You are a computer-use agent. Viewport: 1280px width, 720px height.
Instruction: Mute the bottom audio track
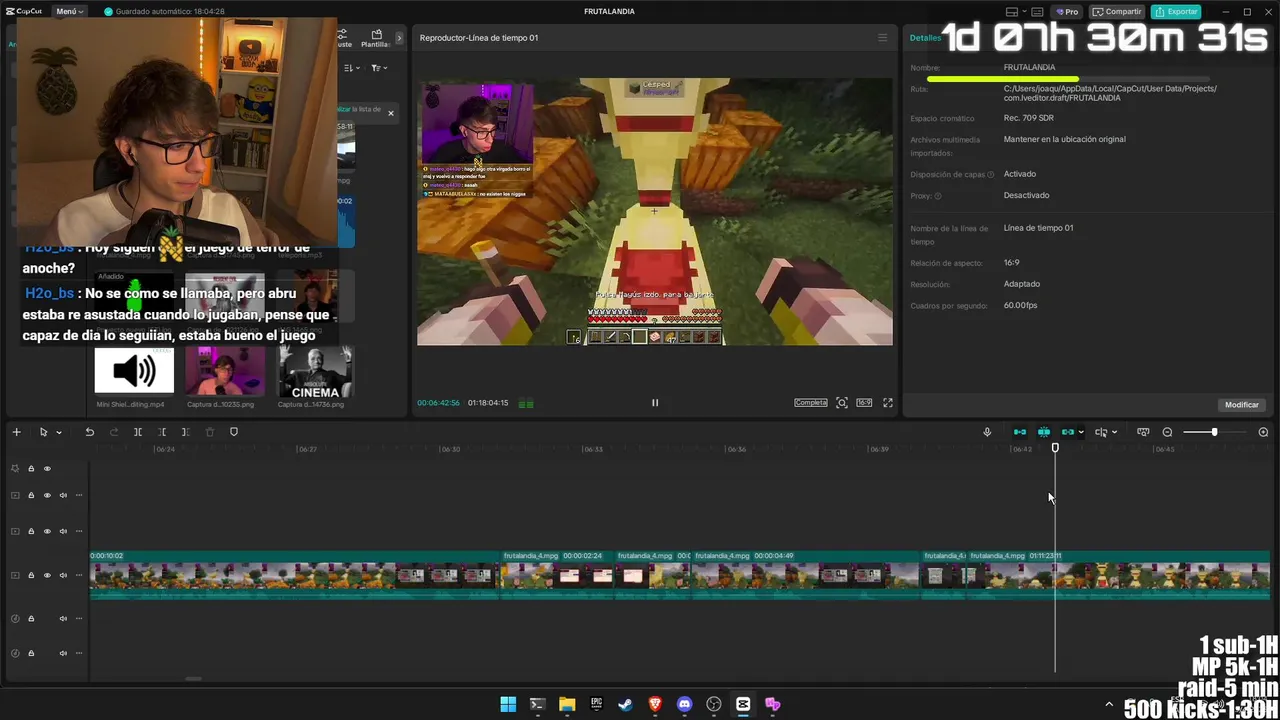coord(63,653)
